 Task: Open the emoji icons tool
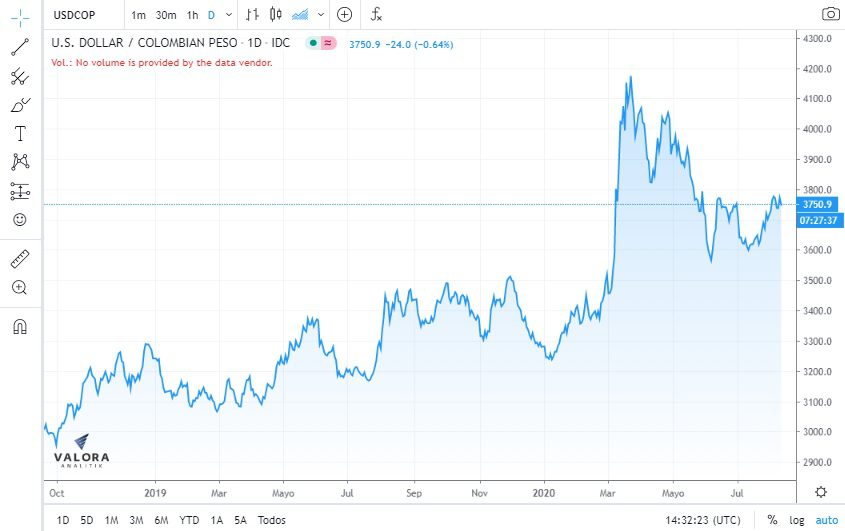tap(20, 219)
